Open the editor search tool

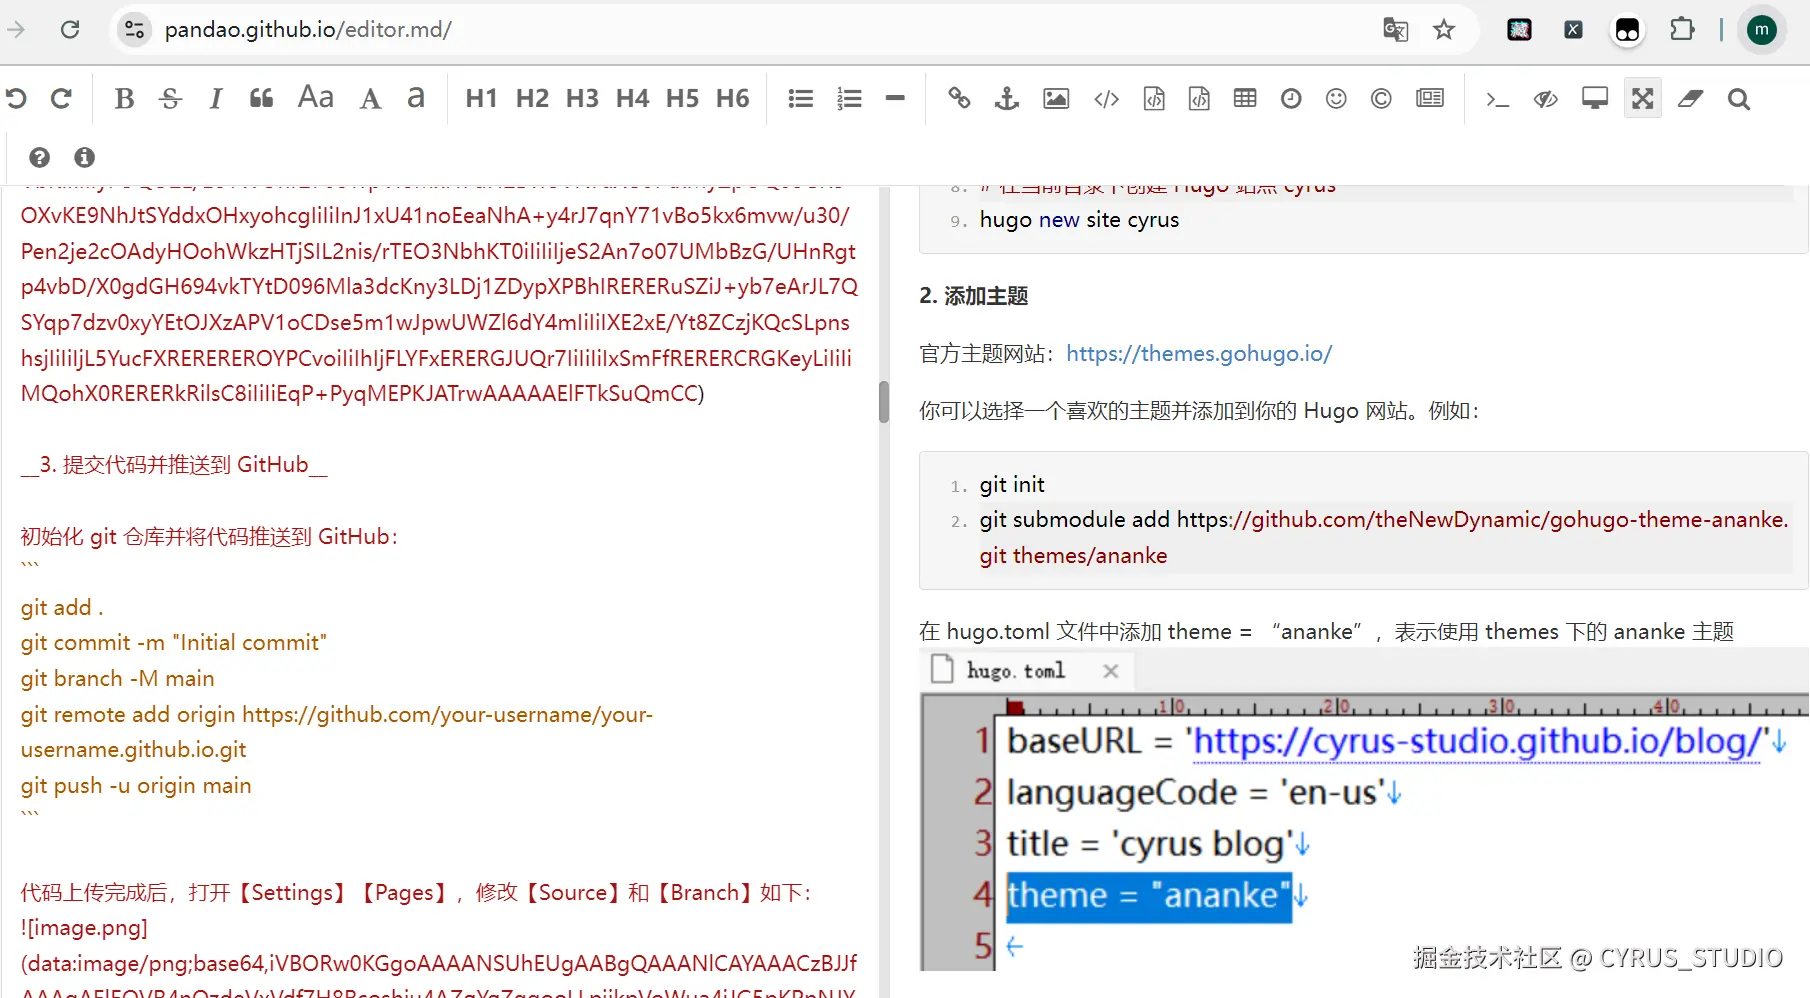point(1739,98)
